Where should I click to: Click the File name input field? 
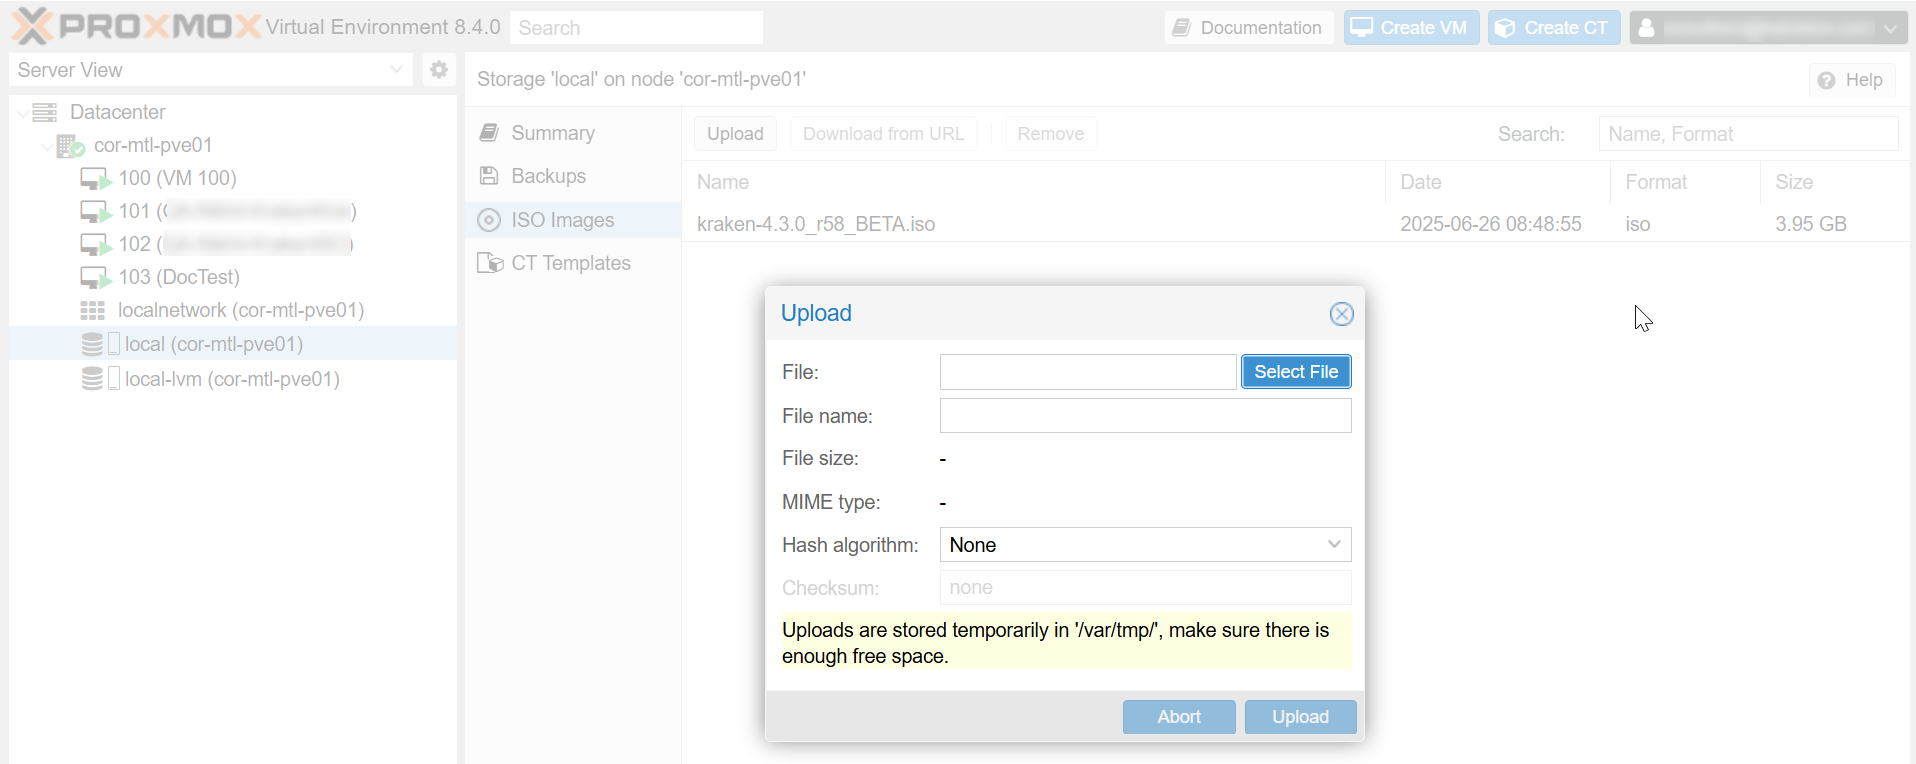1145,416
